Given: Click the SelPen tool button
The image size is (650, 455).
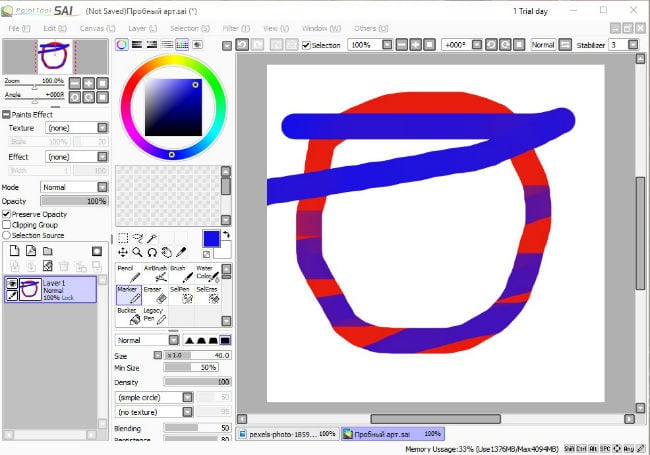Looking at the screenshot, I should pos(180,295).
